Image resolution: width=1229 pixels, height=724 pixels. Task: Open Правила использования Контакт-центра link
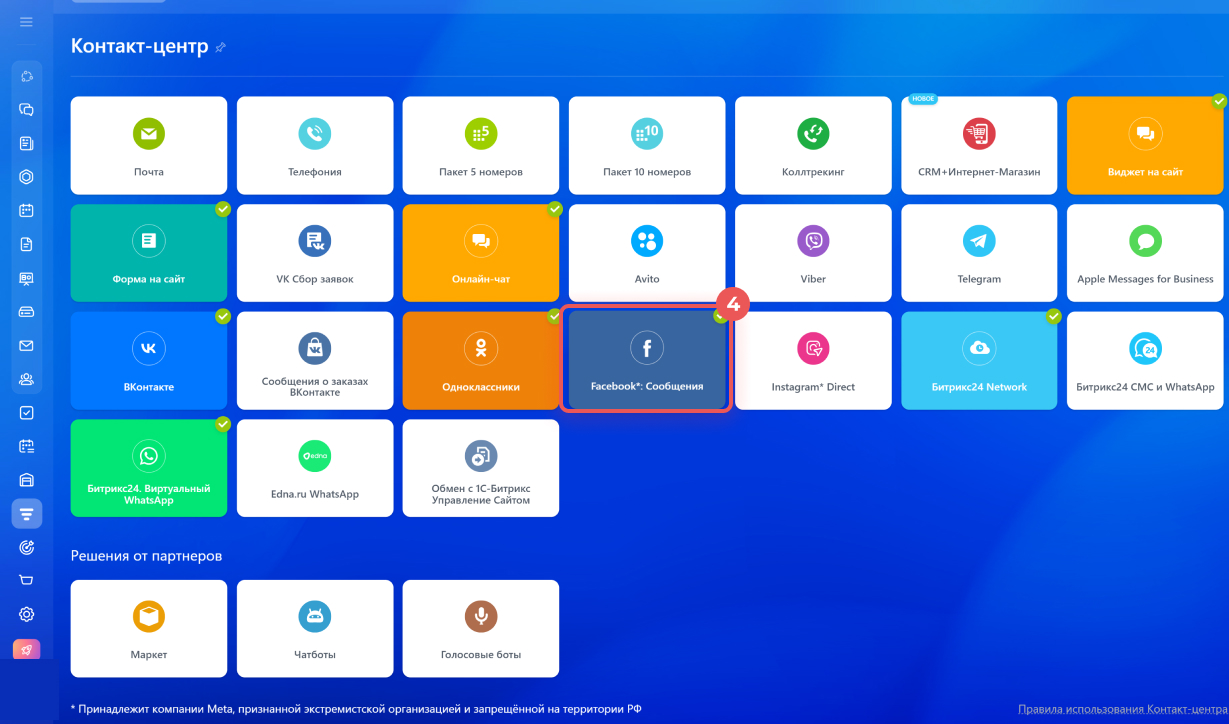[1122, 709]
